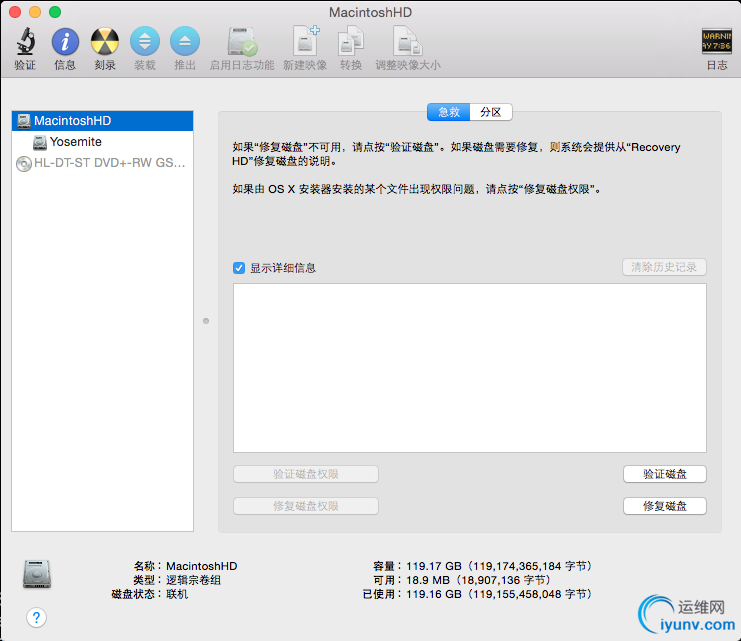This screenshot has width=741, height=641.
Task: Open the 日志 log icon
Action: 717,41
